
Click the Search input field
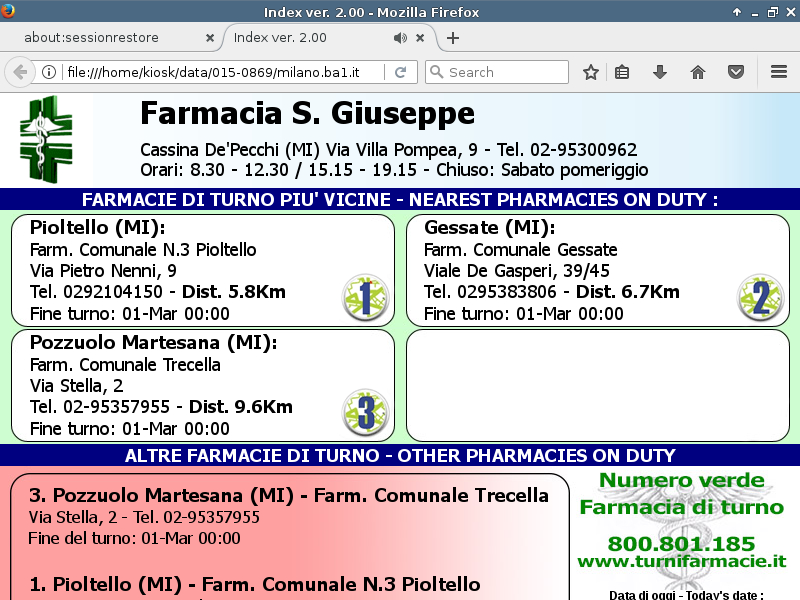505,72
